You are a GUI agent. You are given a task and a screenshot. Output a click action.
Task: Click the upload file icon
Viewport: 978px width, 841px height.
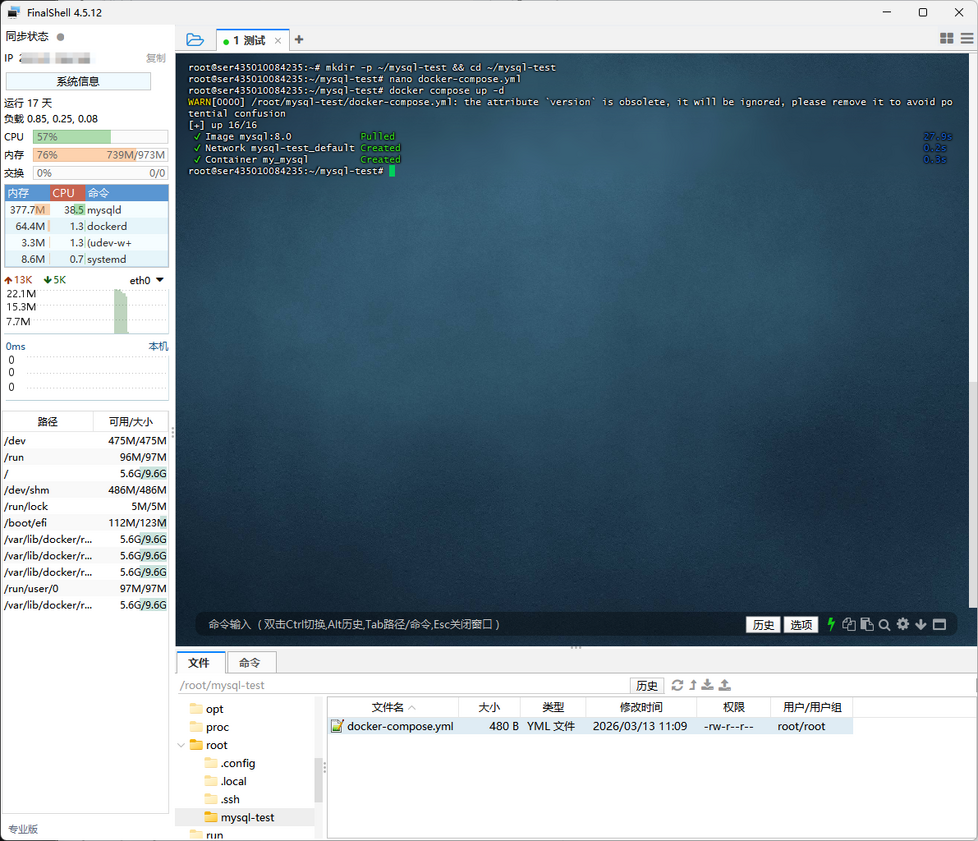pyautogui.click(x=725, y=685)
